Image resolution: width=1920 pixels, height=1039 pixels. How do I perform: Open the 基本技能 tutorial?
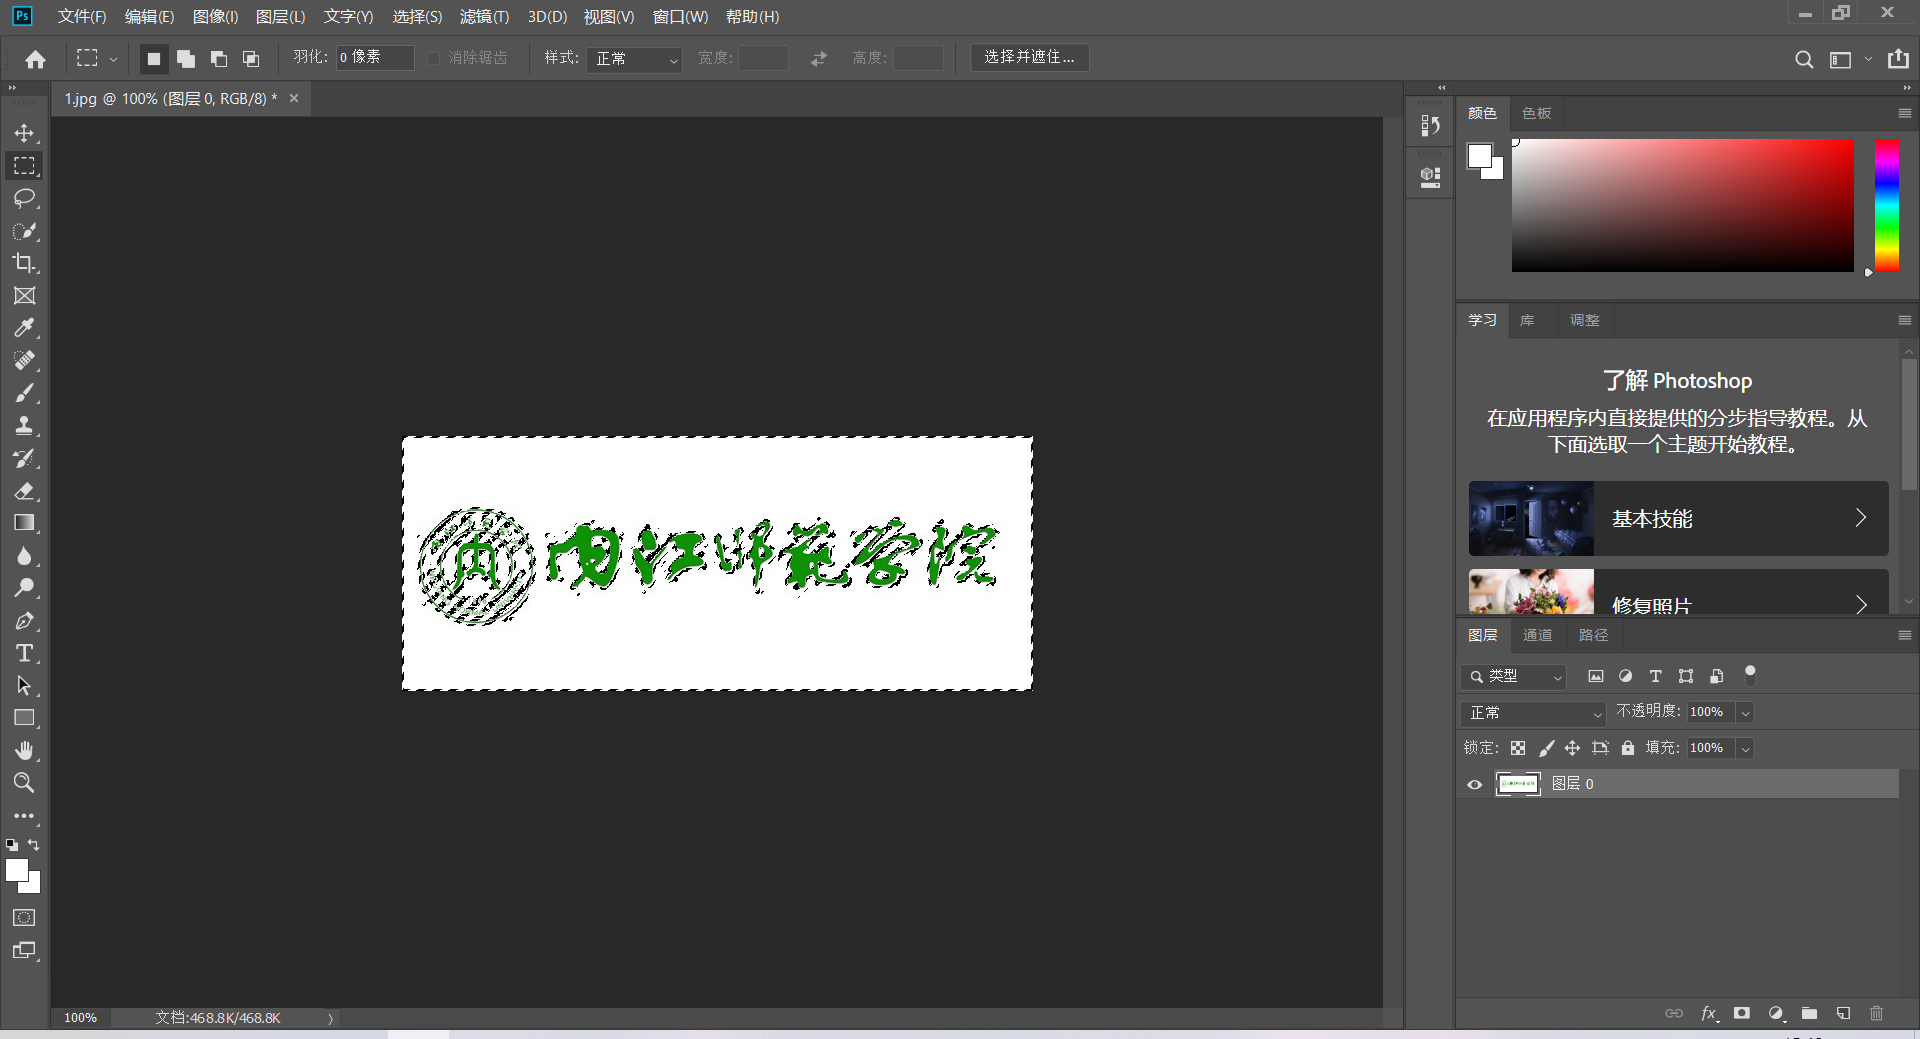1678,518
